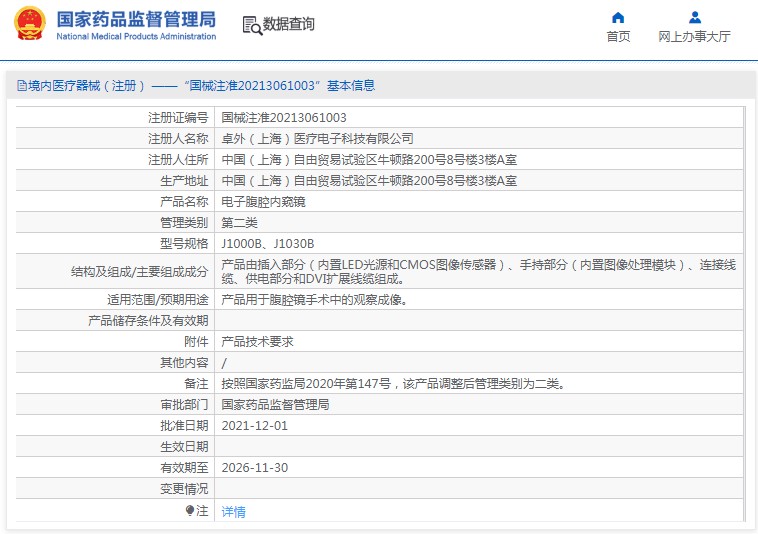Click National Medical Products Administration subtitle

tap(136, 36)
